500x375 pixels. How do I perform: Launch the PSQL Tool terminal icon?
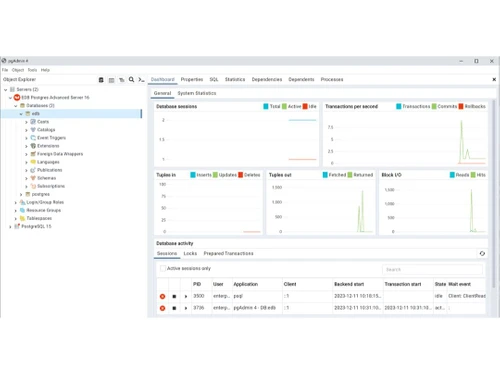coord(141,80)
